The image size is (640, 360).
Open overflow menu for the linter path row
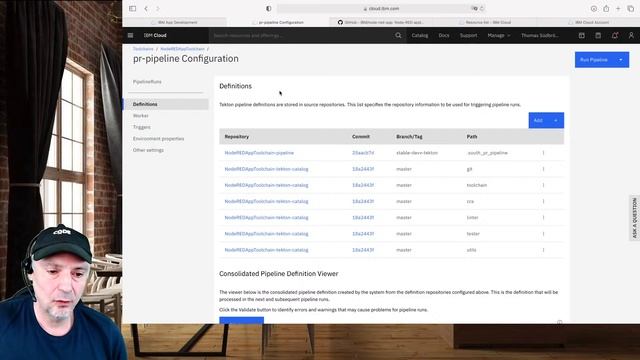point(543,218)
